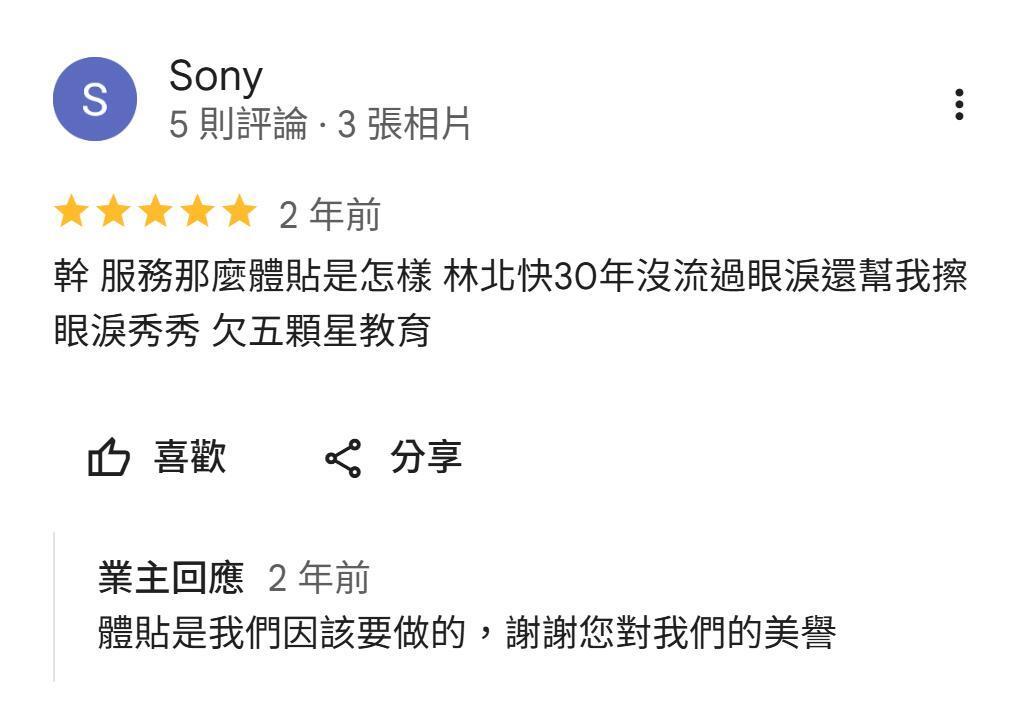Open reviewer Sony's profile name link
Screen dimensions: 1032x728
pyautogui.click(x=215, y=76)
